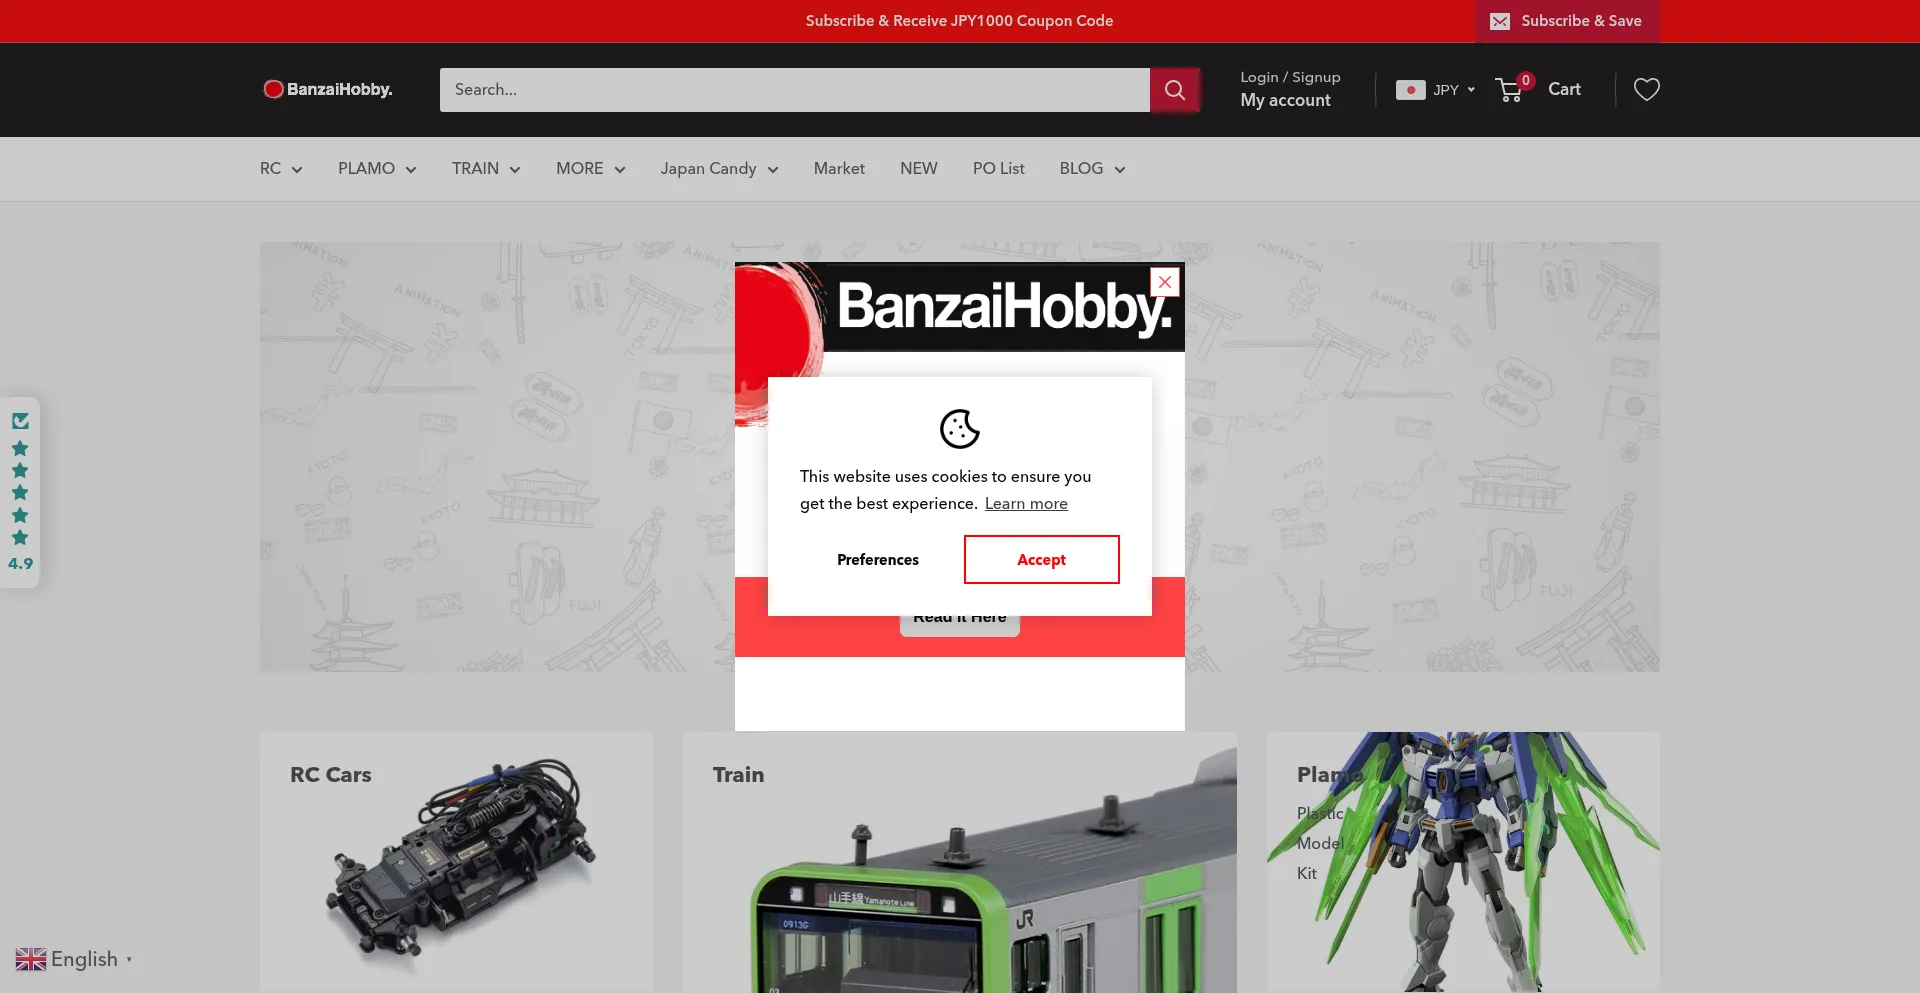Open the Market menu item
Viewport: 1920px width, 993px height.
click(x=838, y=169)
